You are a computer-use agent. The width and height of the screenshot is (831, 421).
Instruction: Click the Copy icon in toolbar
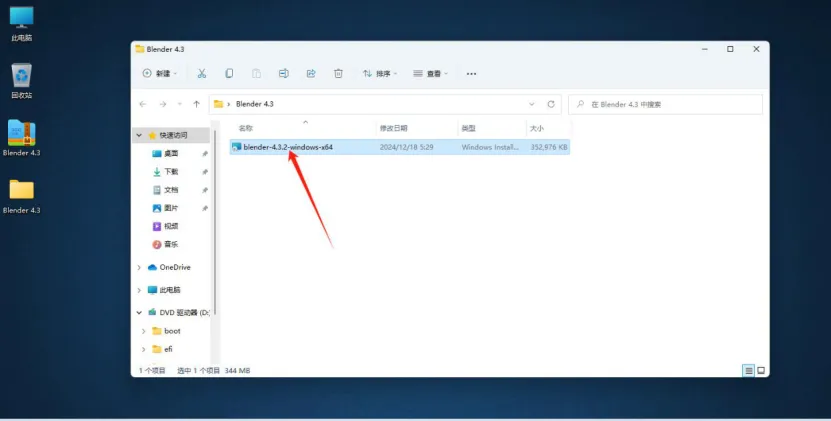pyautogui.click(x=229, y=74)
